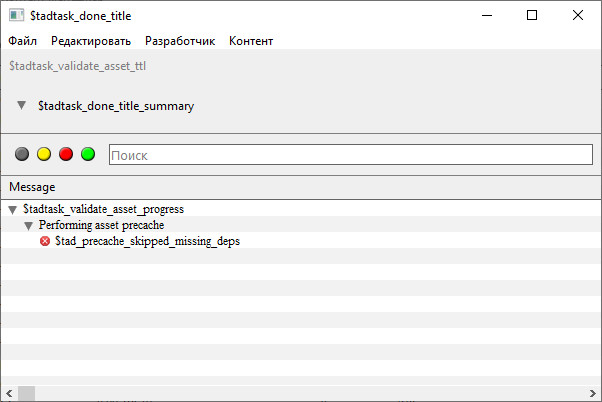602x402 pixels.
Task: Open the Разработчик menu
Action: click(180, 41)
